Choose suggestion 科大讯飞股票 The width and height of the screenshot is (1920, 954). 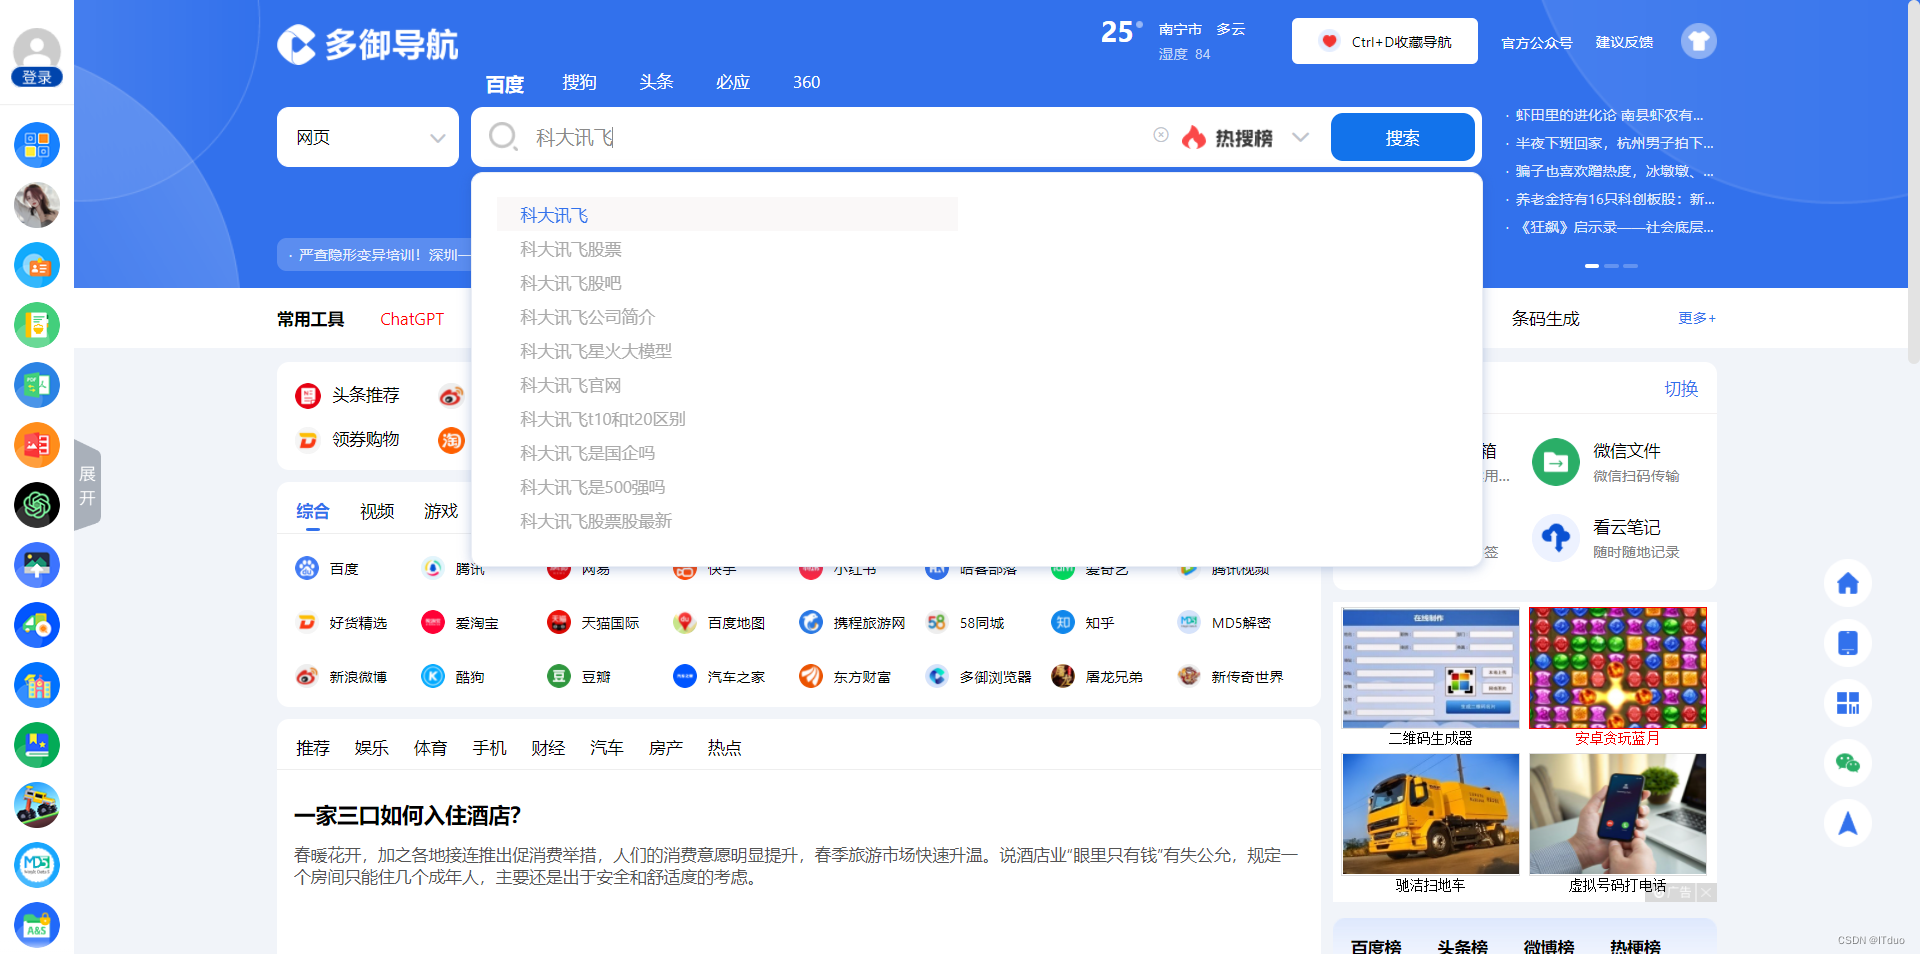click(571, 249)
